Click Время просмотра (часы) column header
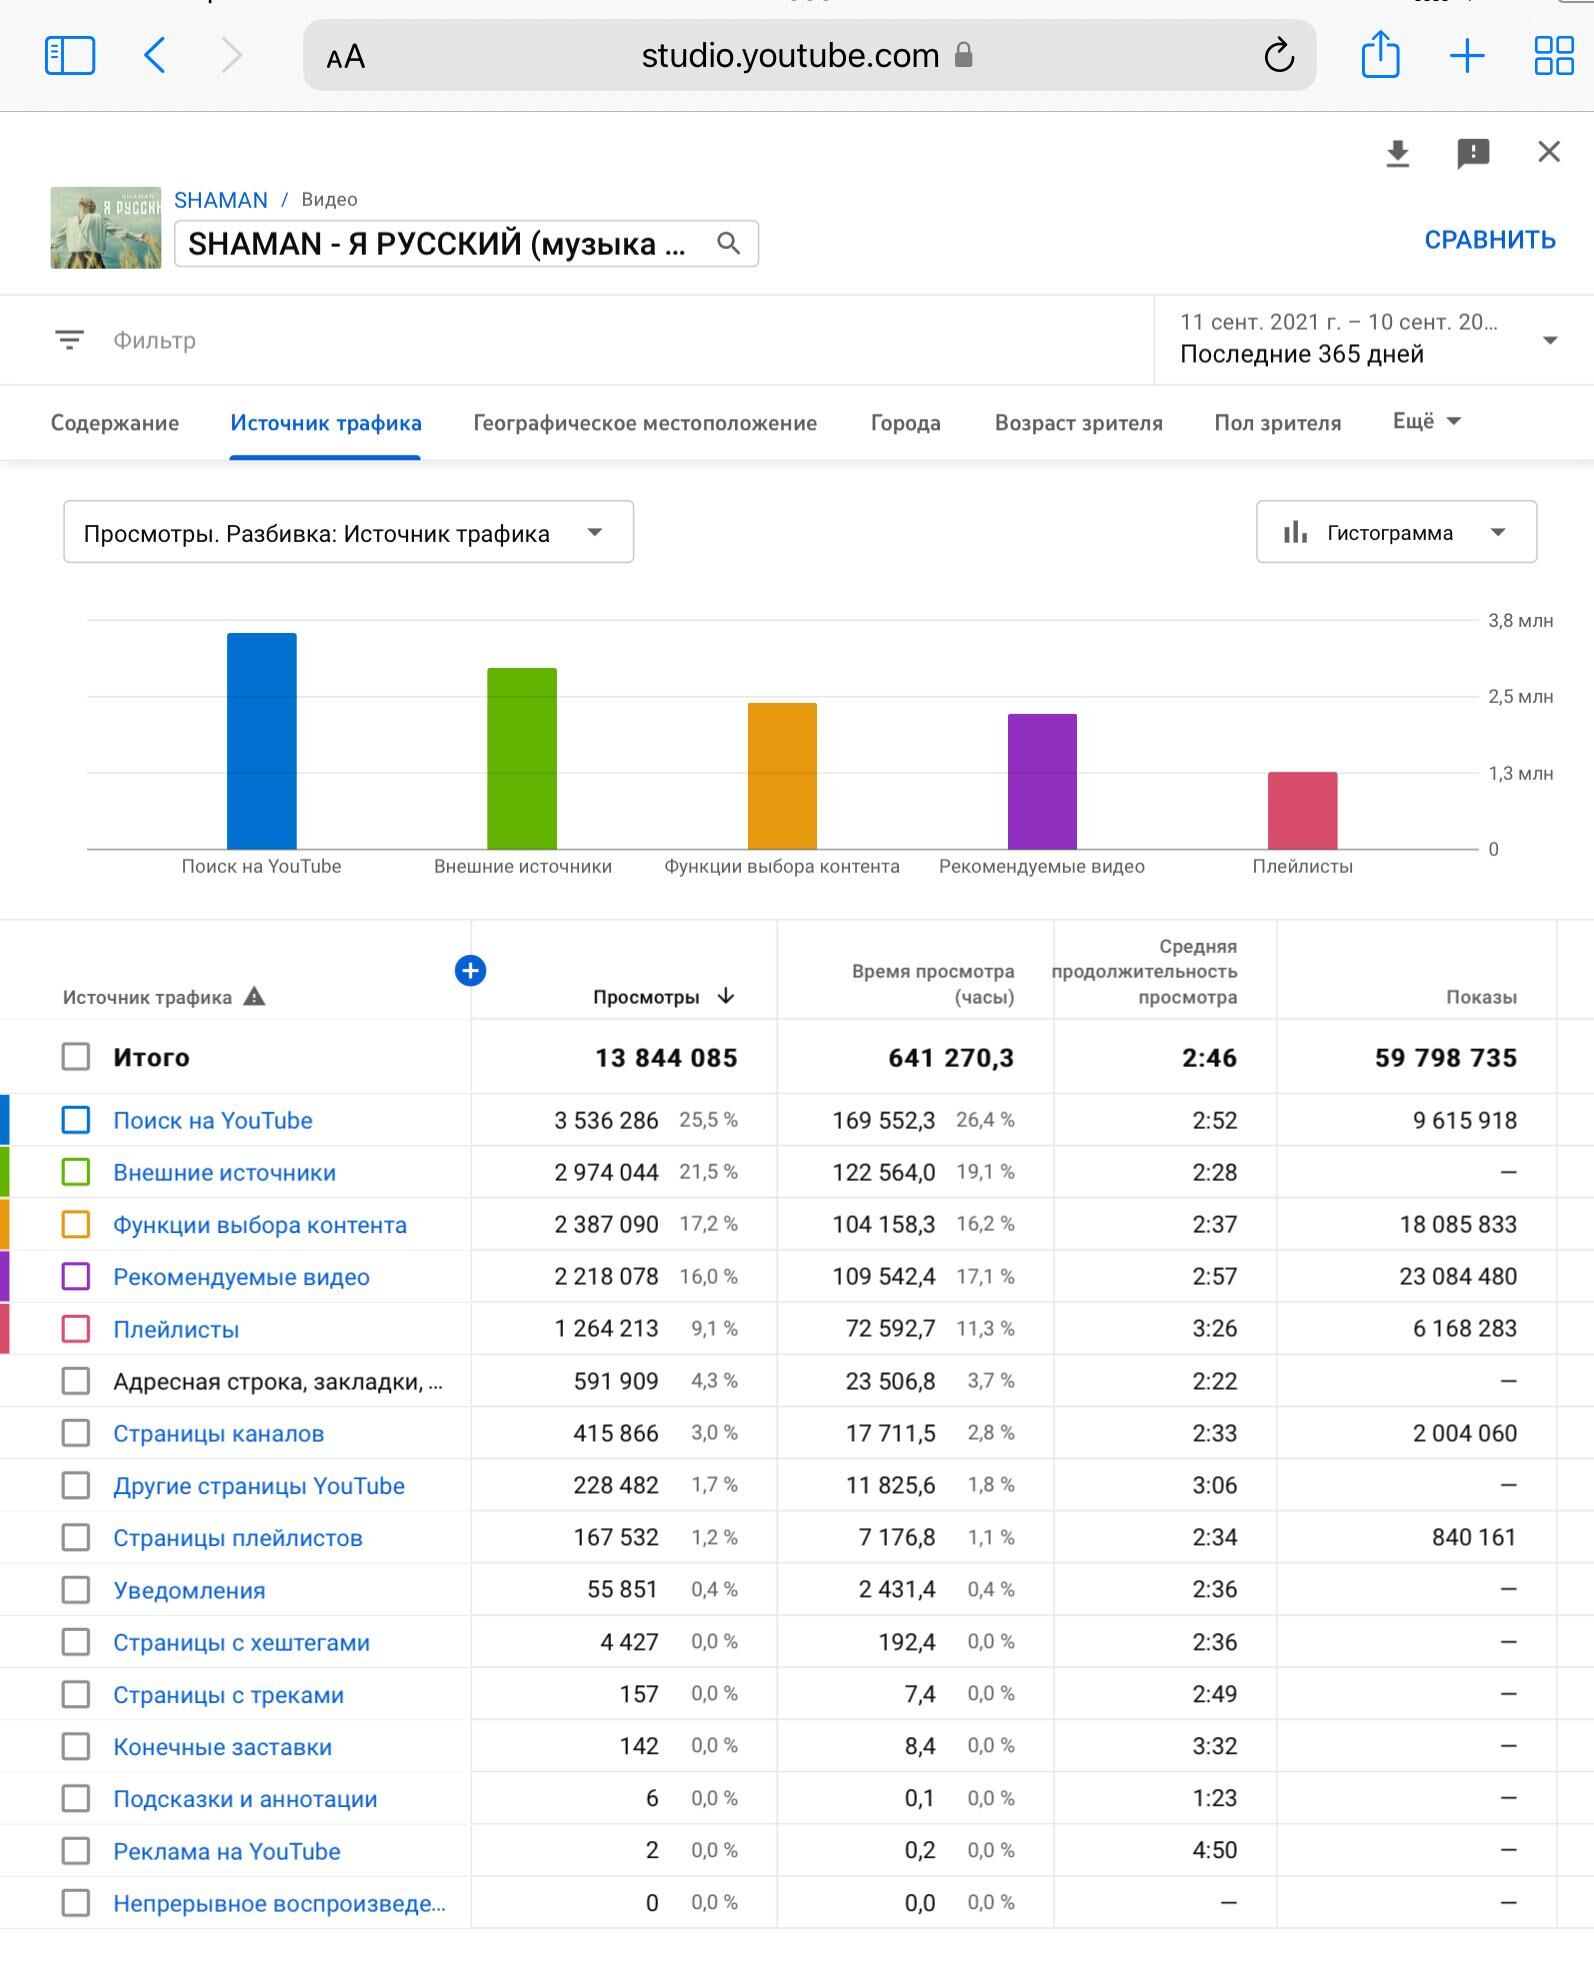 pos(933,984)
